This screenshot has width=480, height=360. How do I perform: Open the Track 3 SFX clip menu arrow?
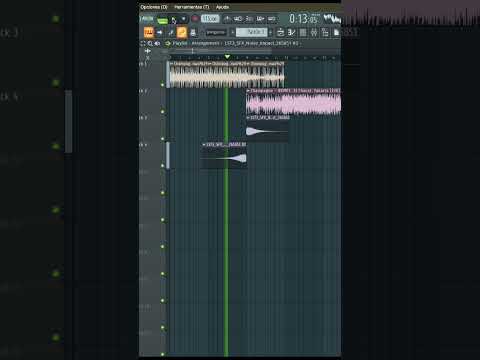coord(248,118)
